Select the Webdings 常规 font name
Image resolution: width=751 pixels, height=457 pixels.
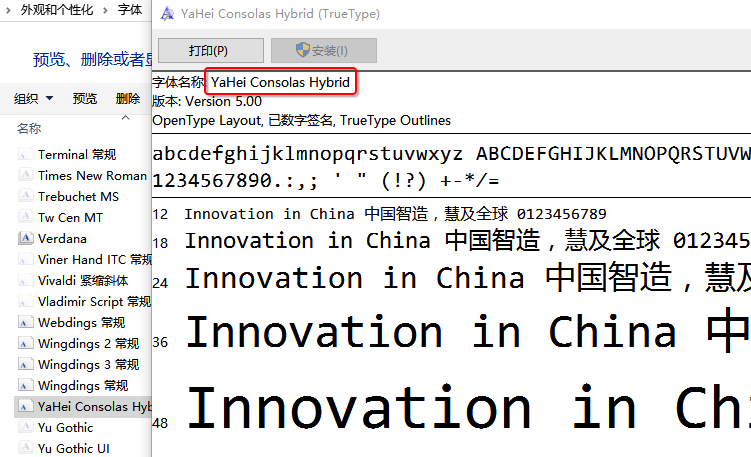81,322
